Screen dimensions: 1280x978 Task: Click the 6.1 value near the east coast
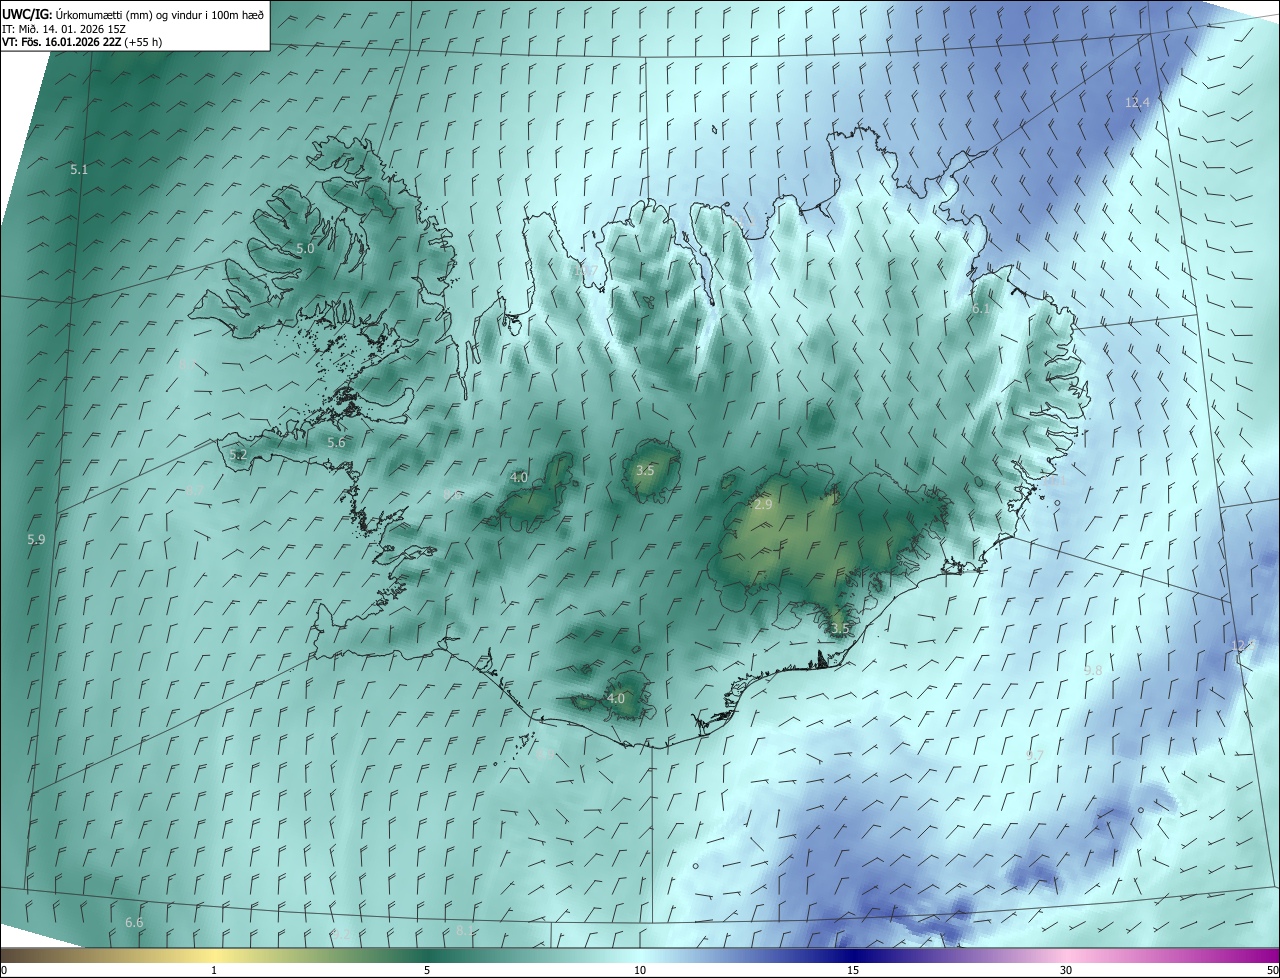pos(980,309)
